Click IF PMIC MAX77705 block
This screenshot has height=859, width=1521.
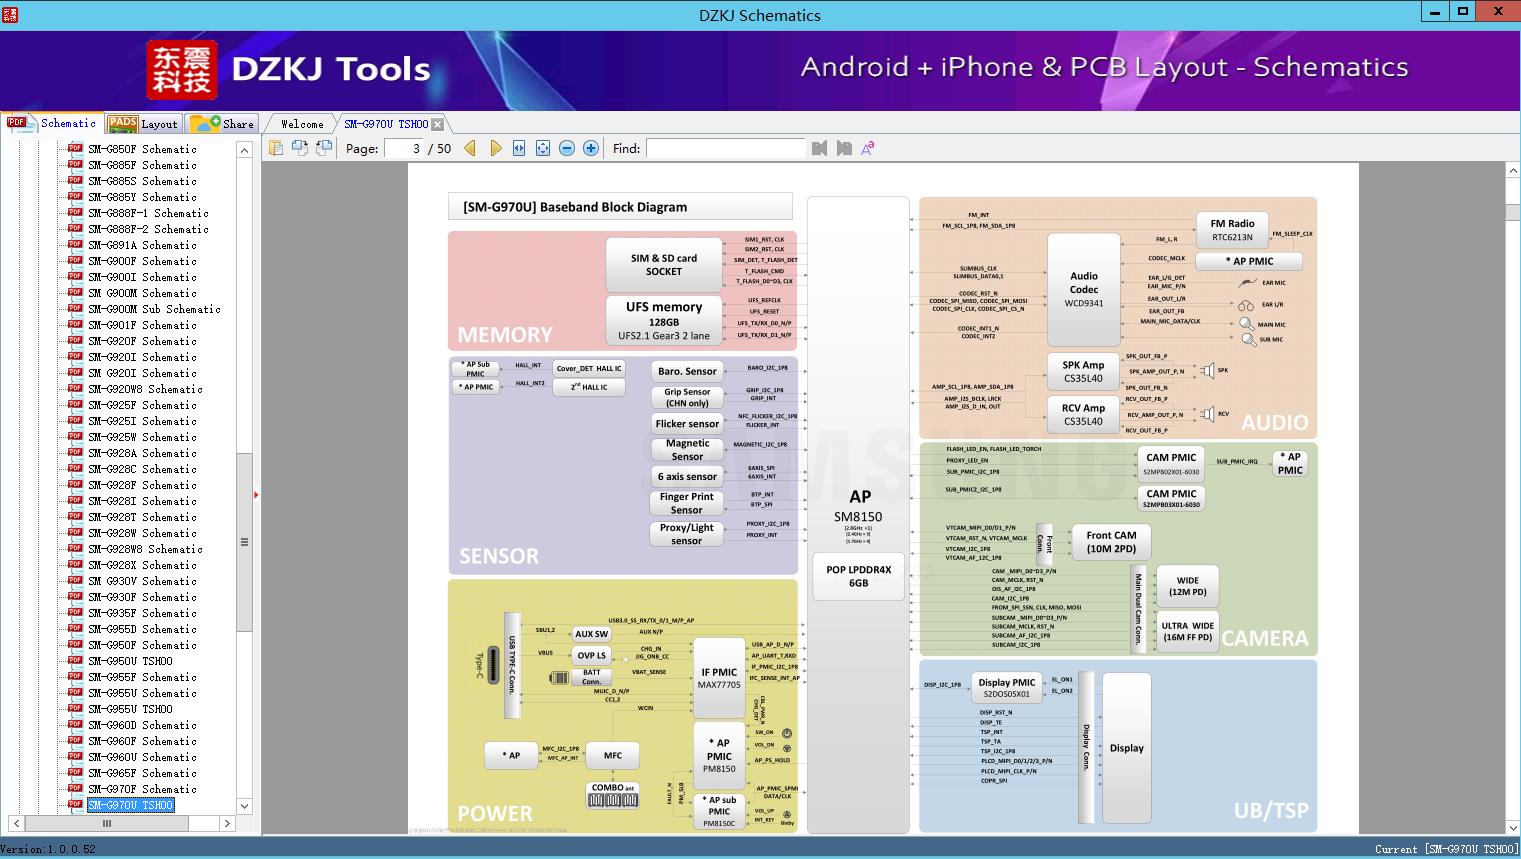point(719,678)
